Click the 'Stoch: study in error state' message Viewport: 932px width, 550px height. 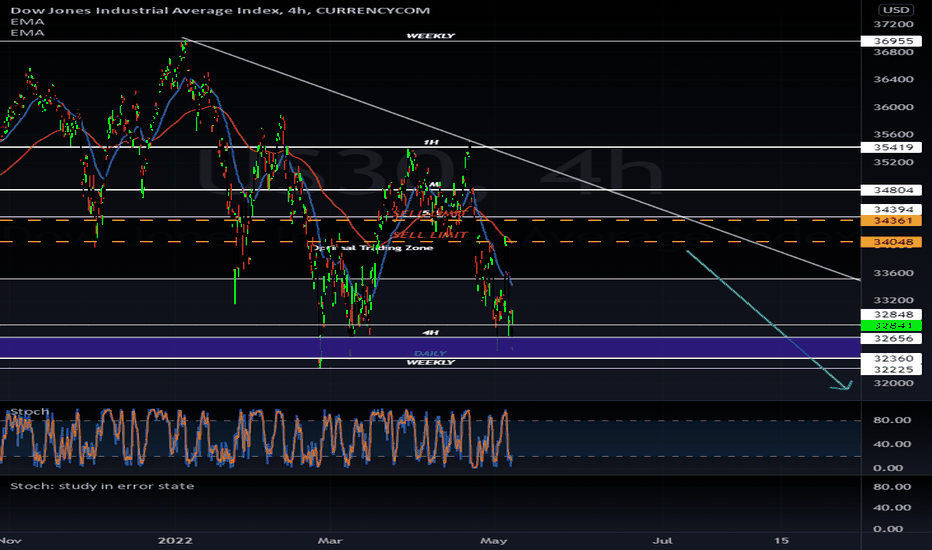(x=102, y=486)
